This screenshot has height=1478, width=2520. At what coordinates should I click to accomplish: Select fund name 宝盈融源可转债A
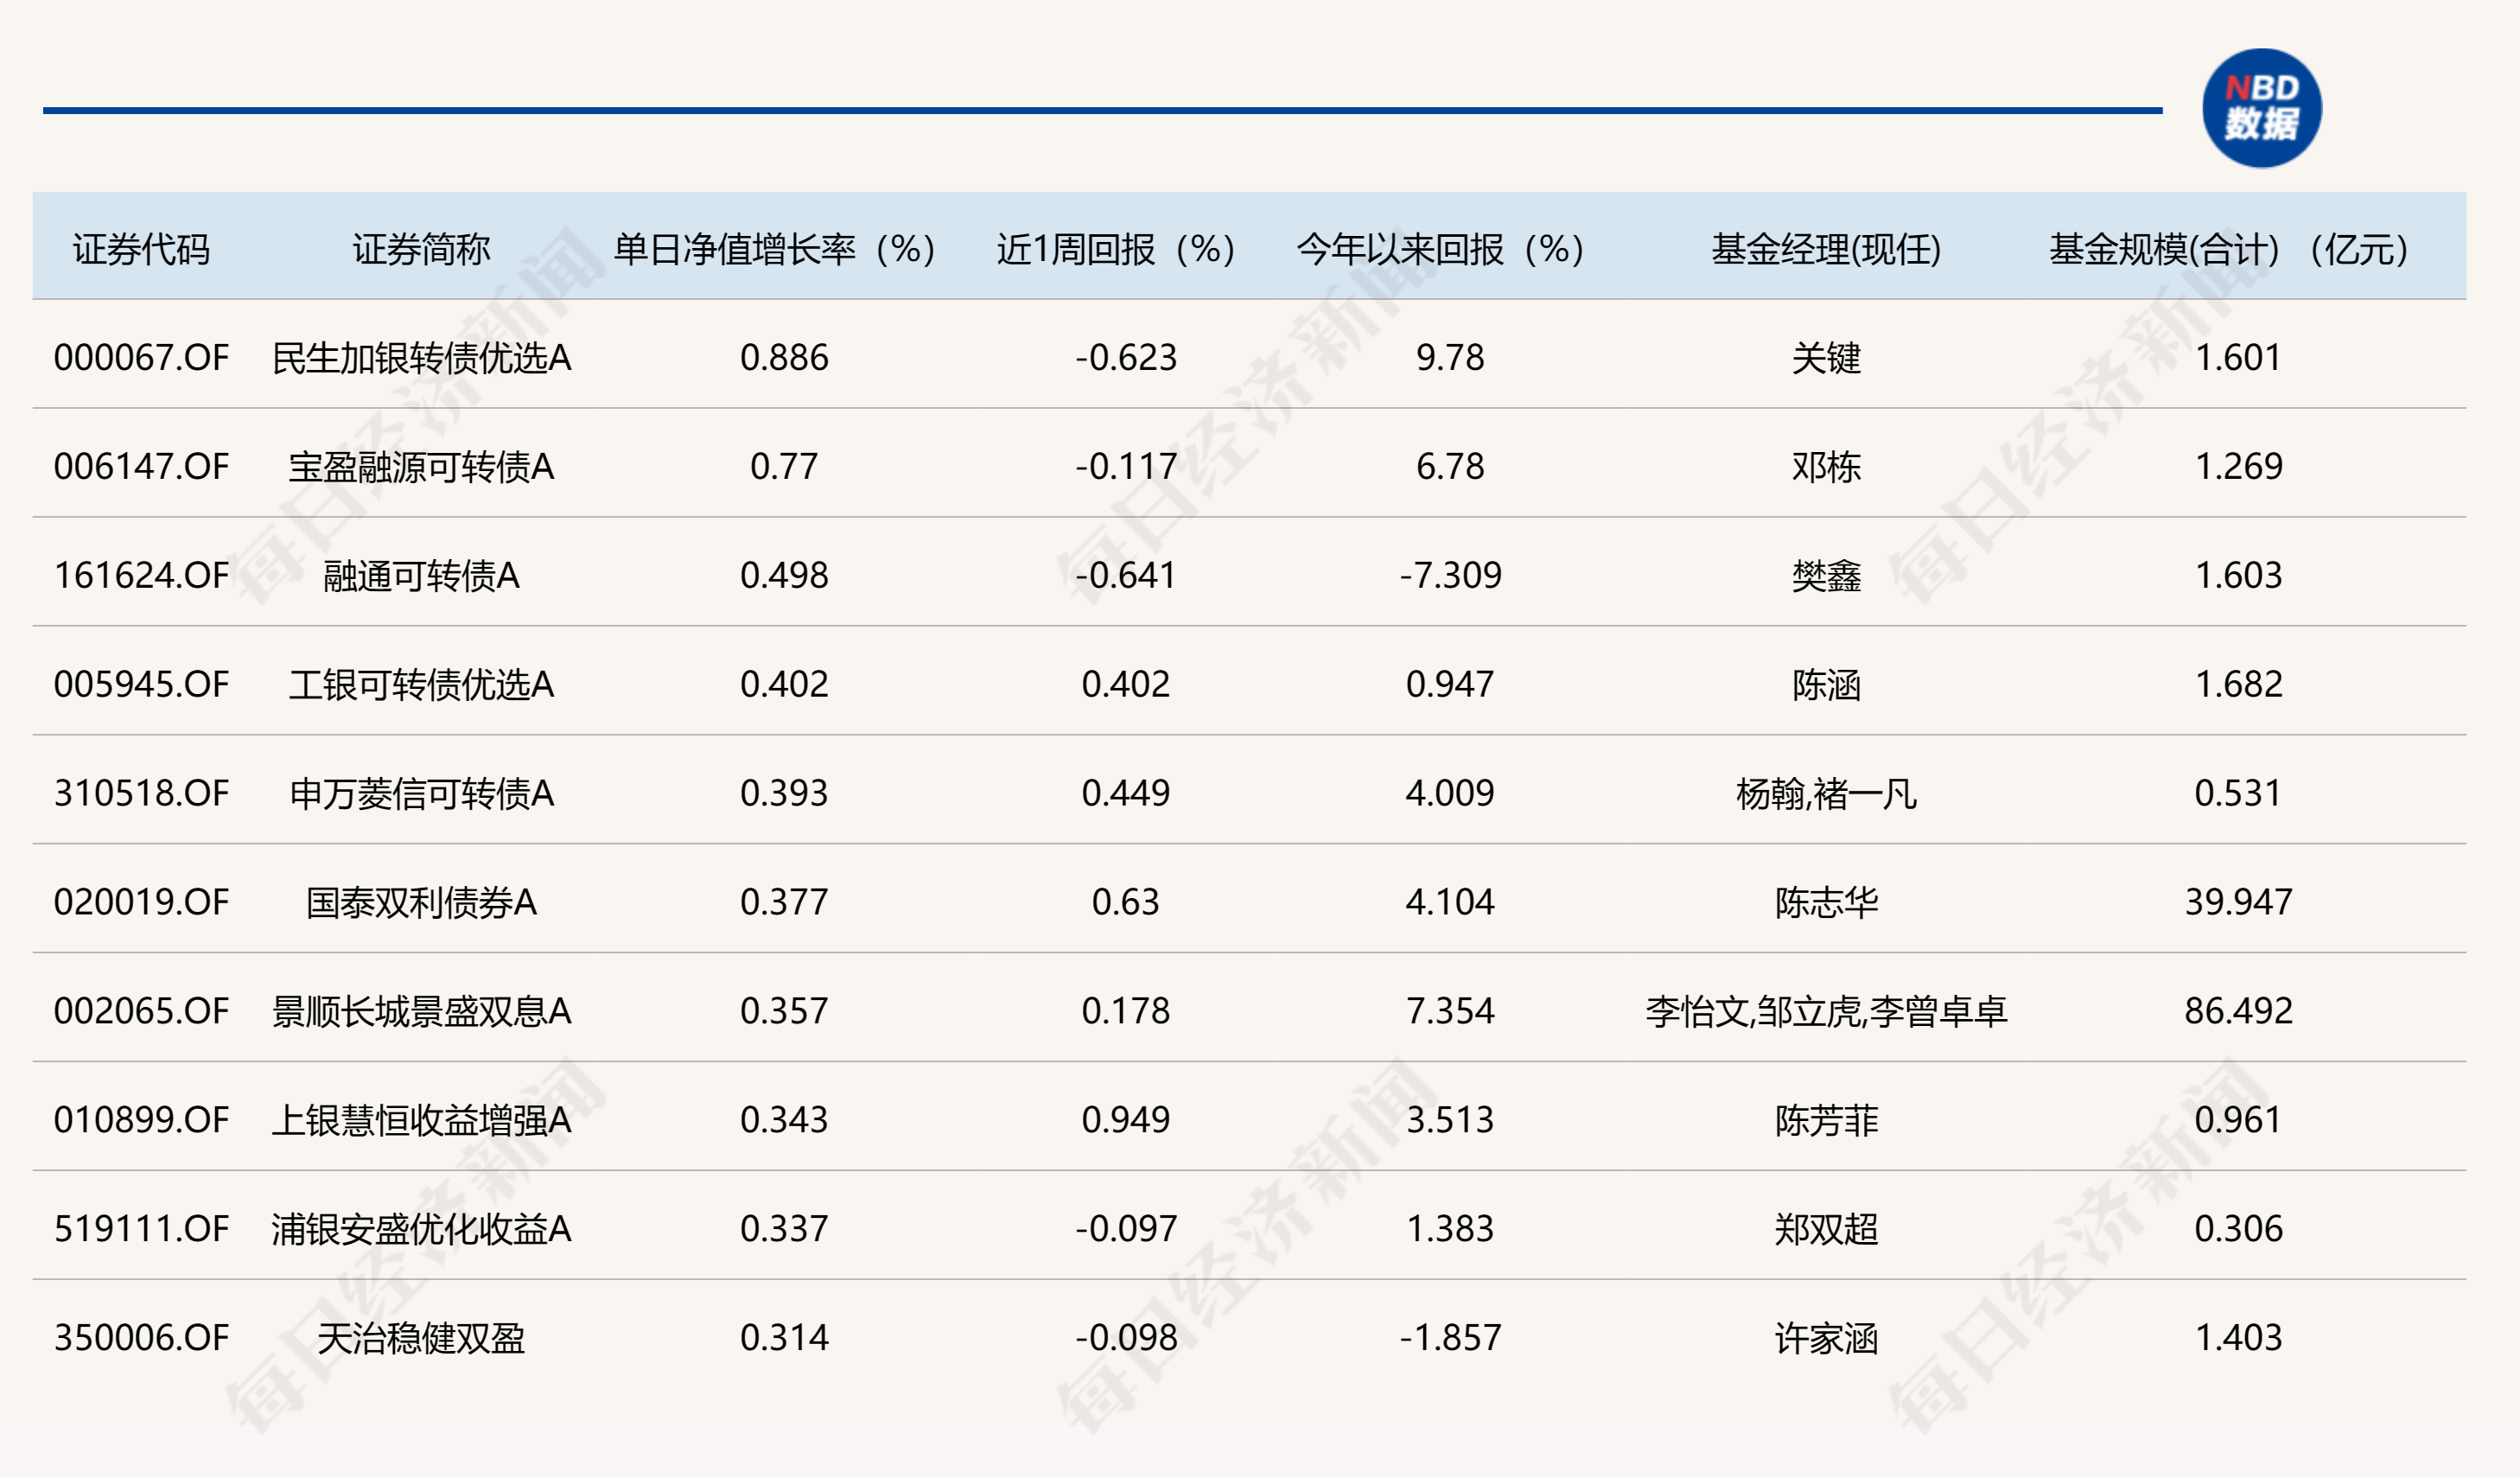click(x=421, y=466)
